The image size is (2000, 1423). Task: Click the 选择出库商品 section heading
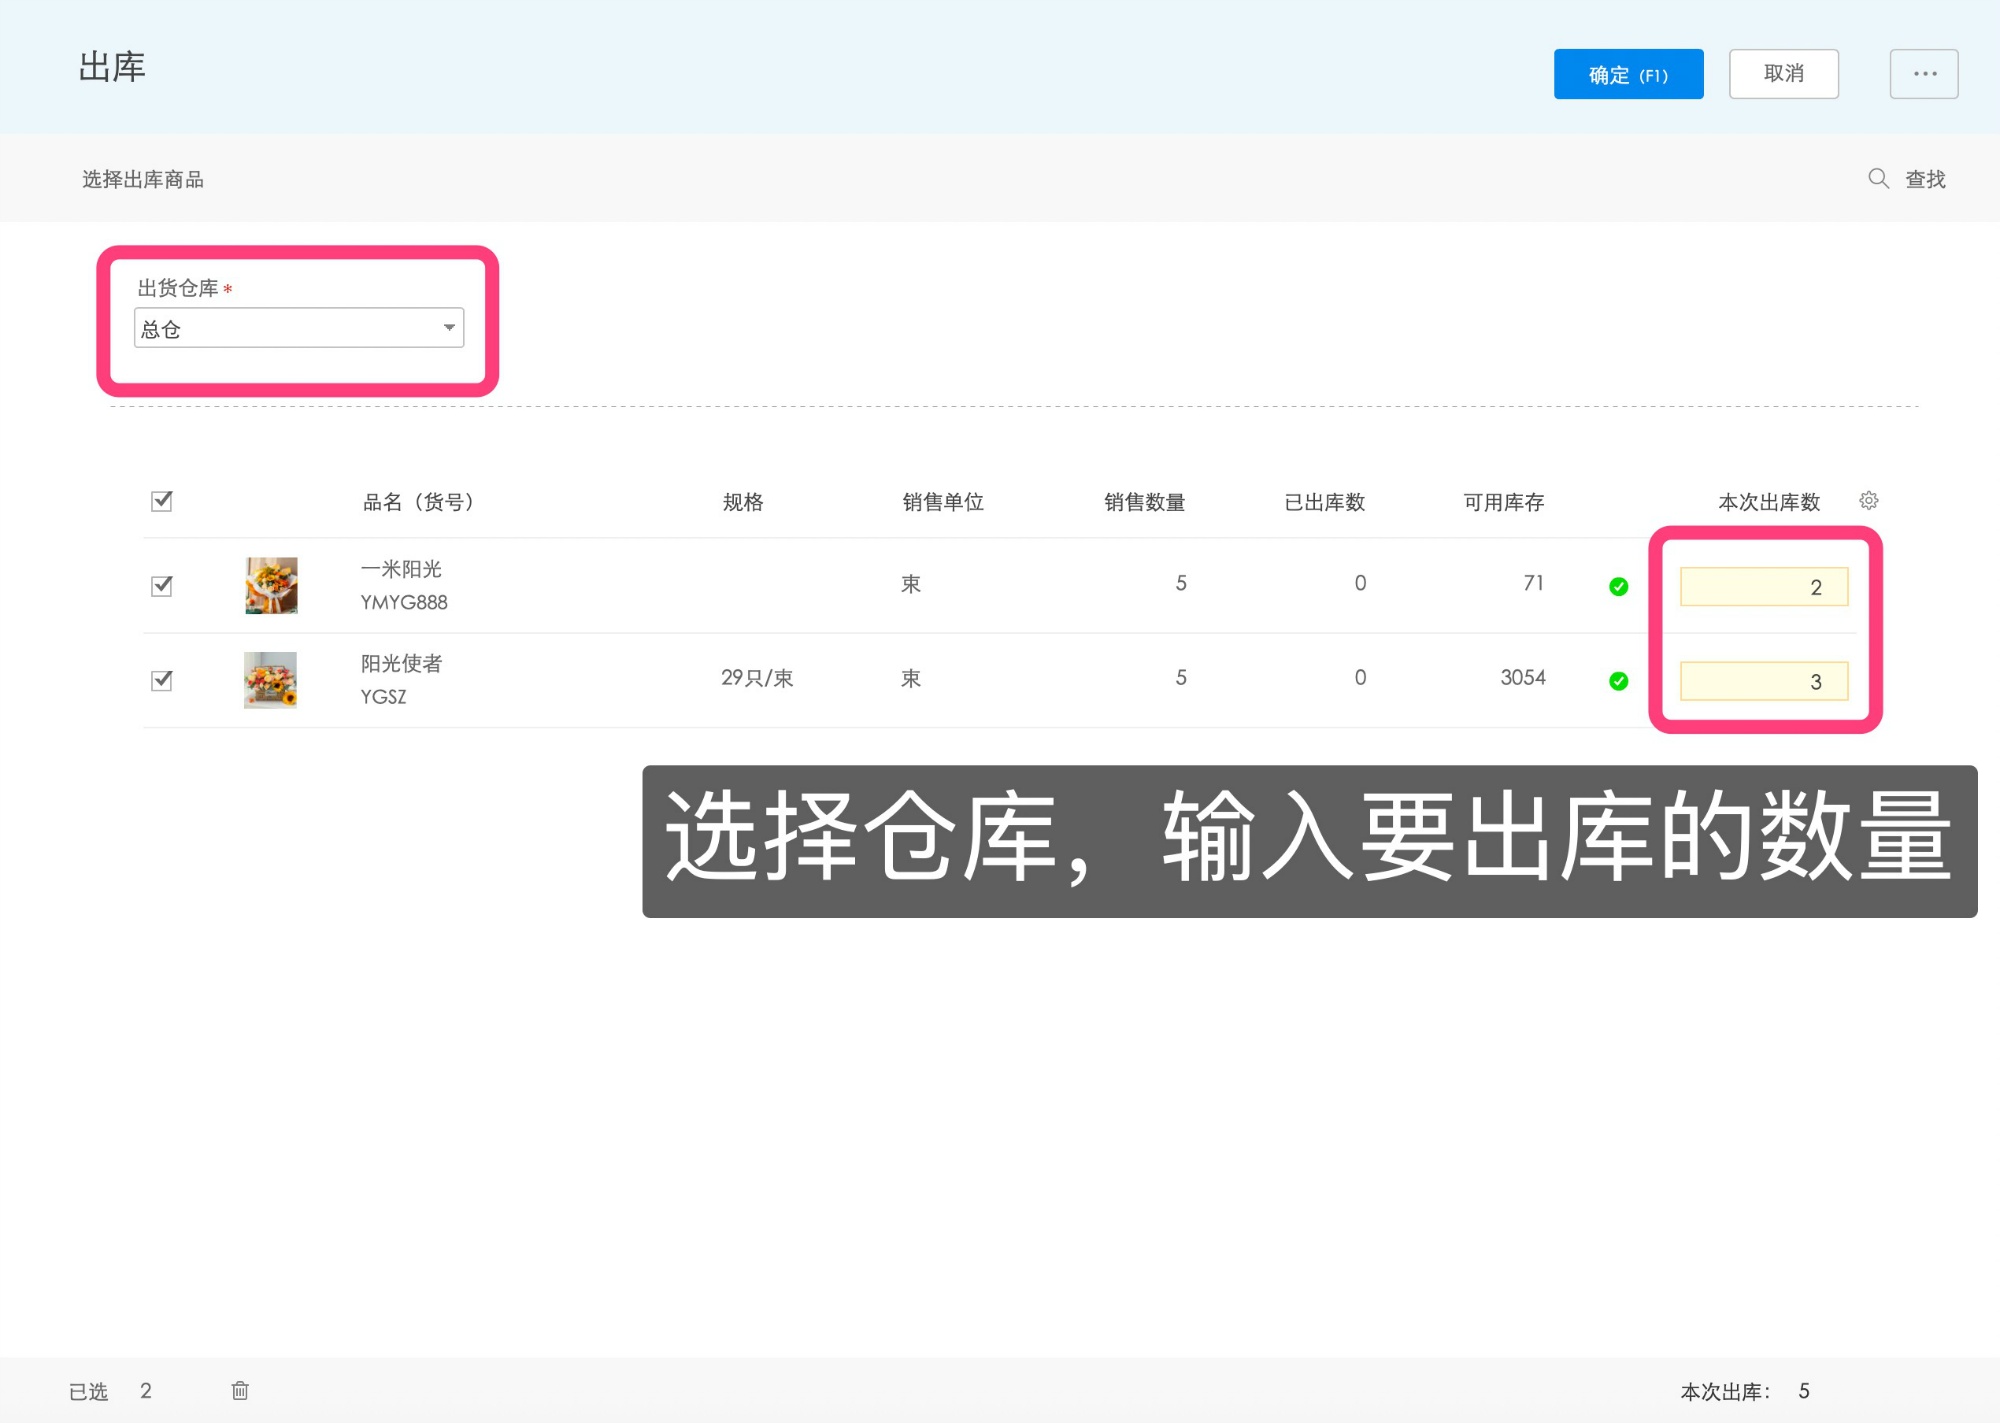click(x=143, y=179)
